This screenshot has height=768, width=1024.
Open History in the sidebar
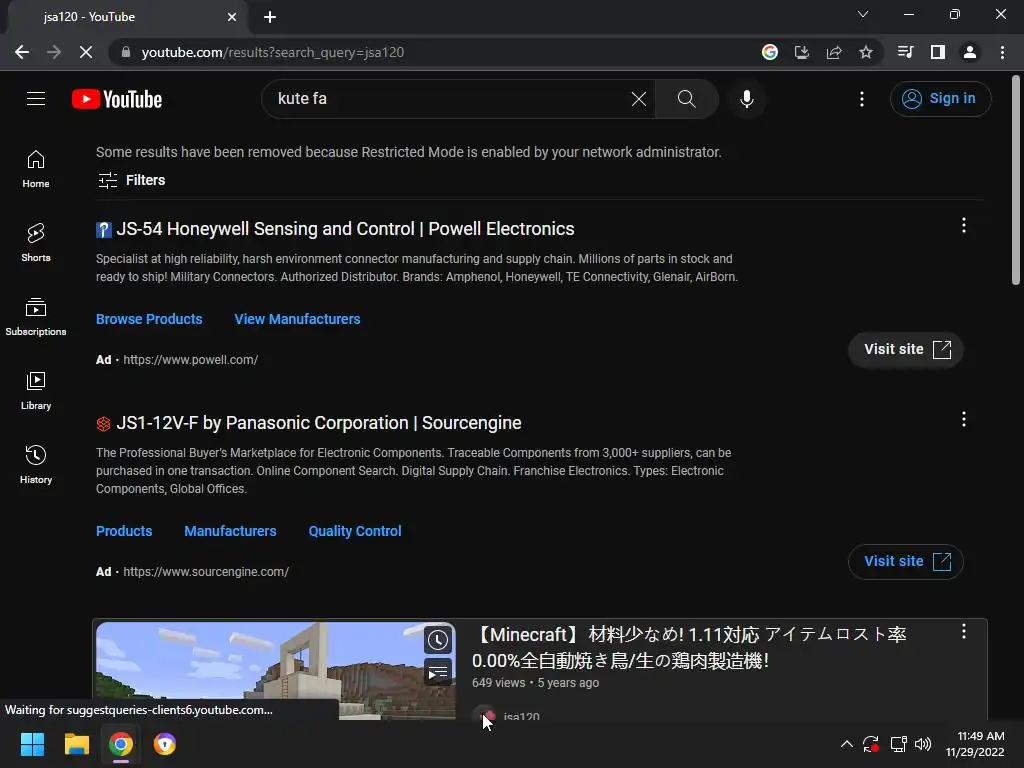click(x=36, y=464)
